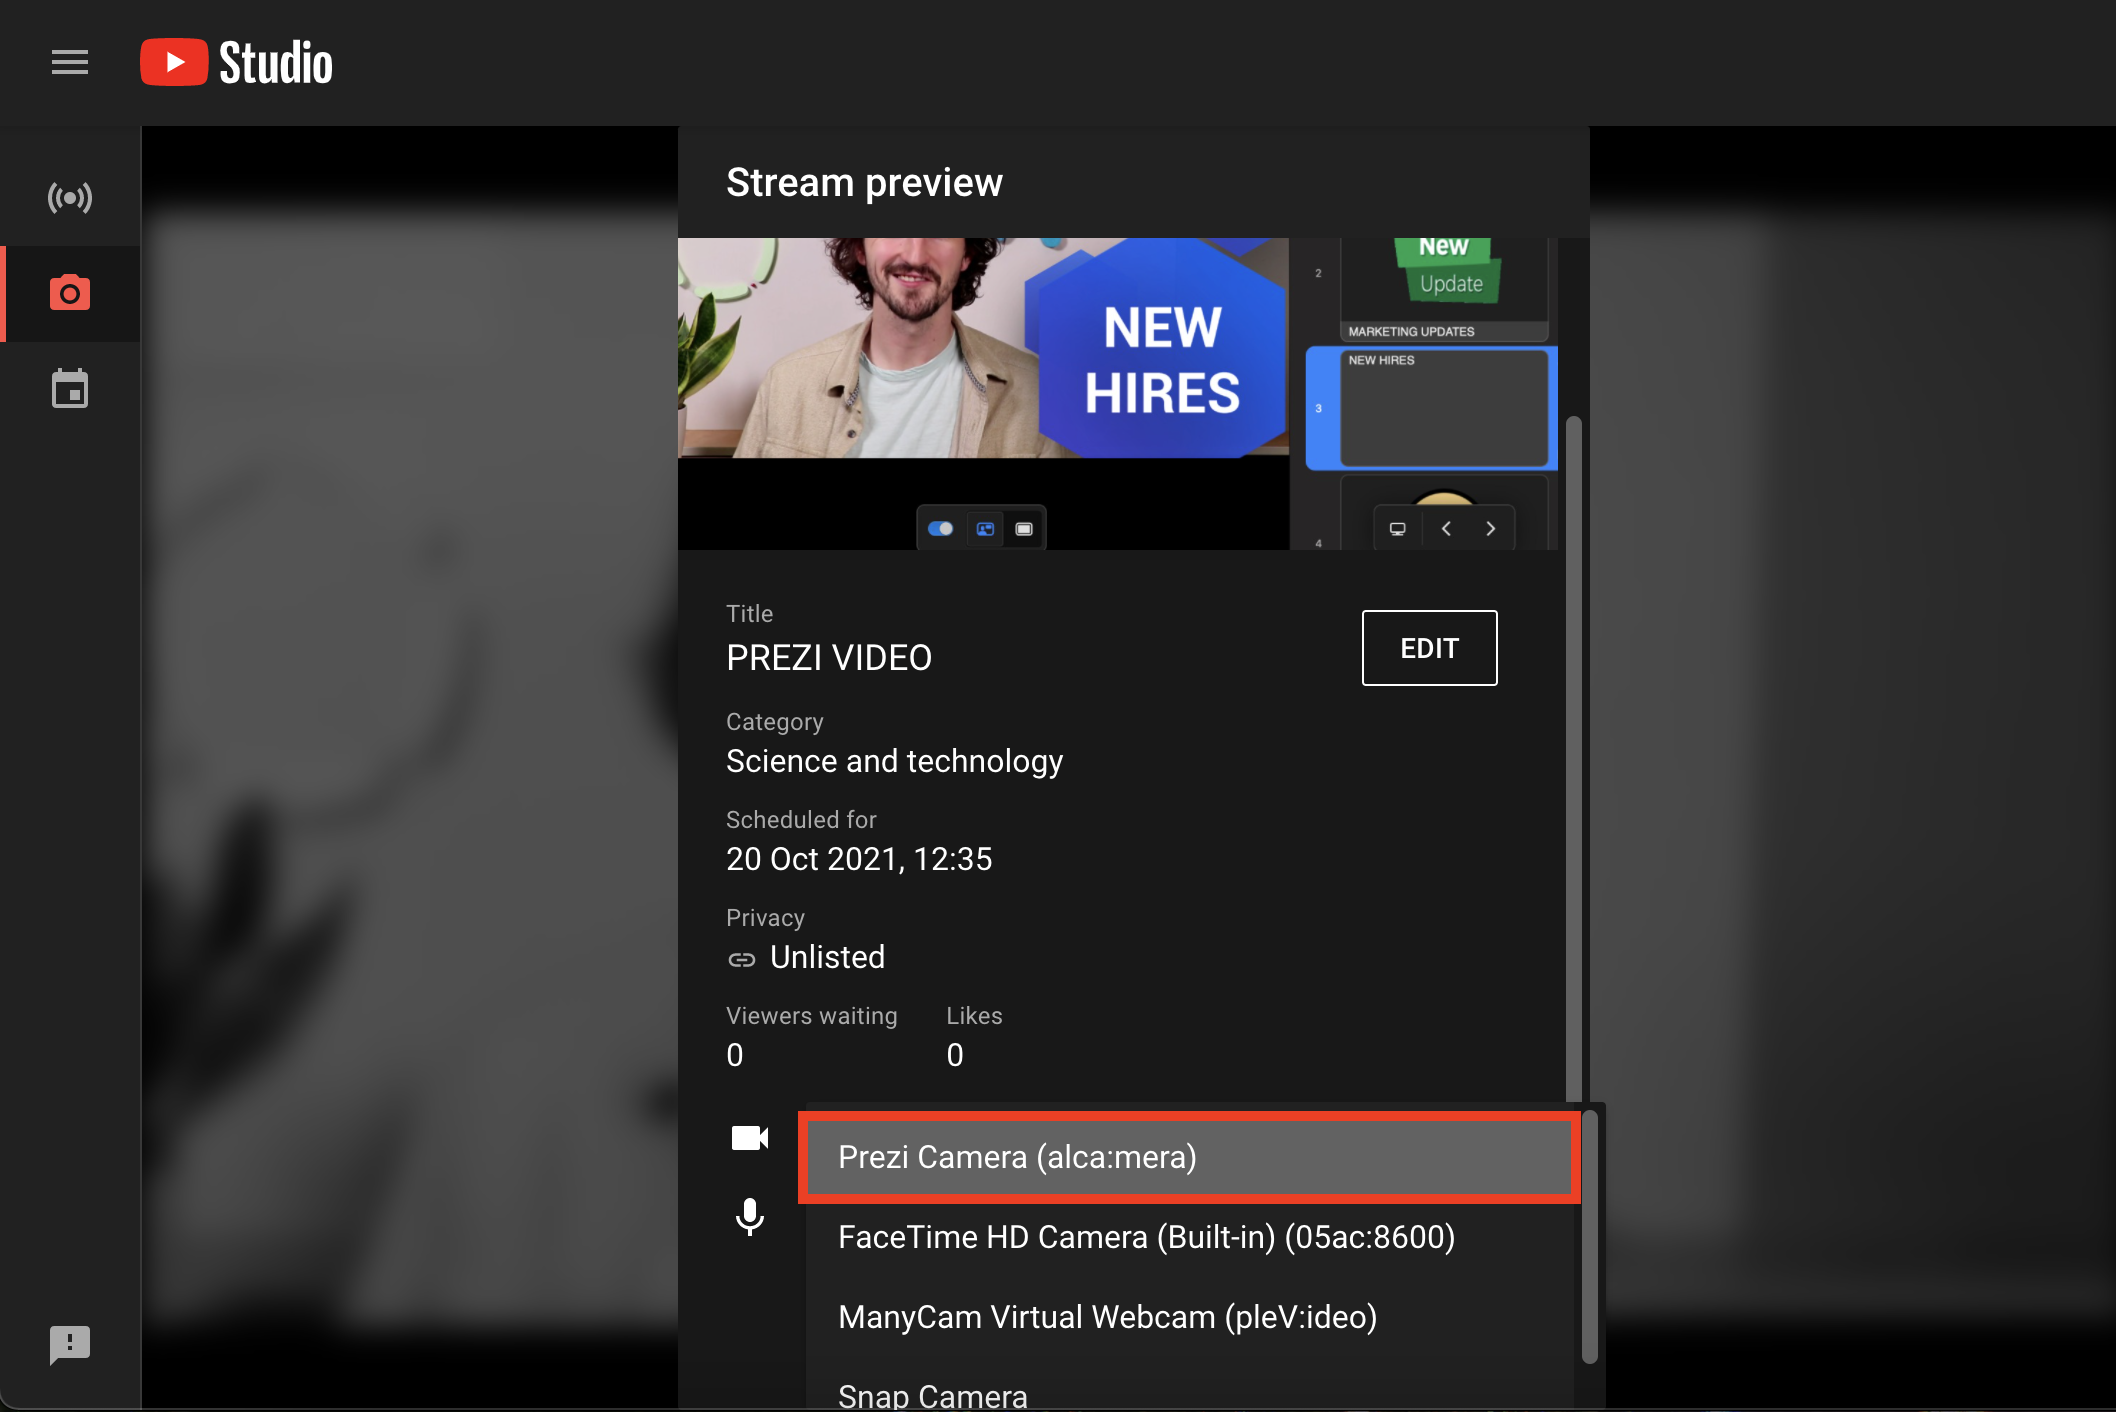Image resolution: width=2116 pixels, height=1412 pixels.
Task: Select Snap Camera from camera list
Action: click(x=932, y=1394)
